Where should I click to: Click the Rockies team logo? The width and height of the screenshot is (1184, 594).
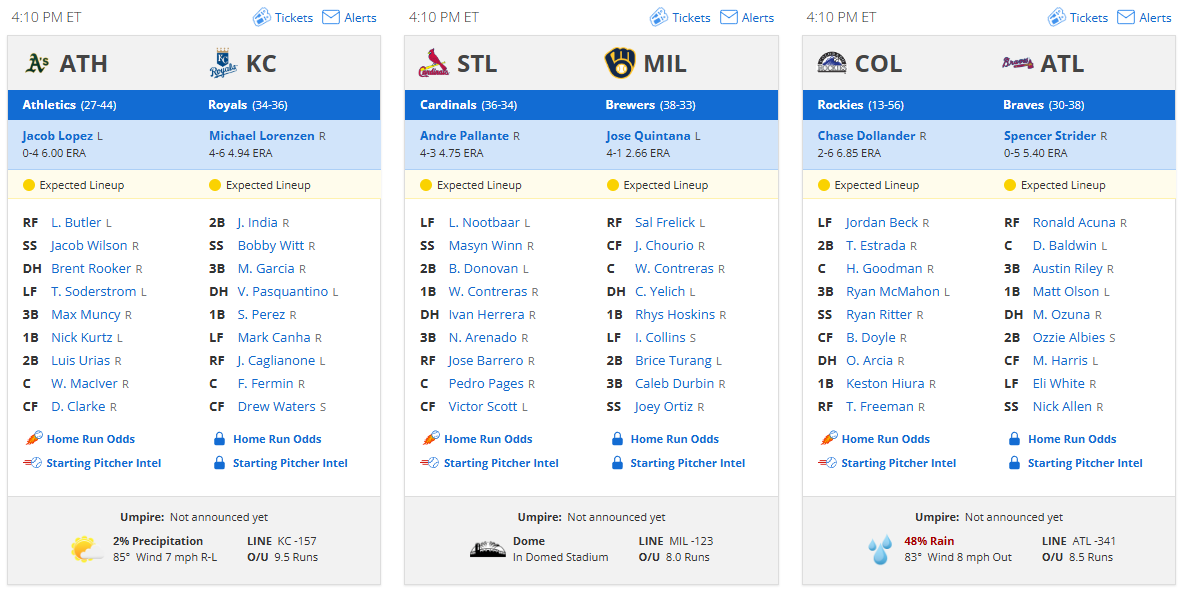(x=831, y=63)
